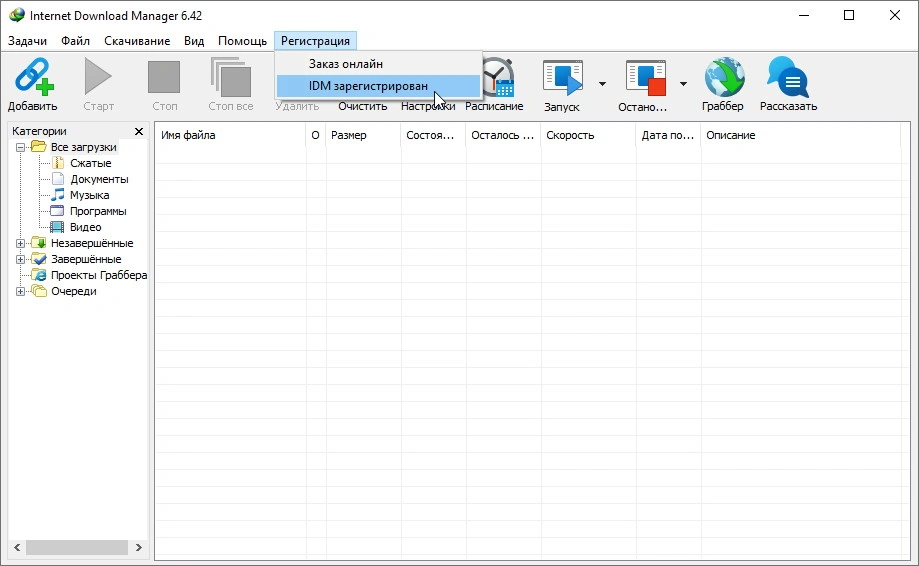Close the Регистрация menu from the menu bar
The width and height of the screenshot is (919, 566).
pos(315,41)
